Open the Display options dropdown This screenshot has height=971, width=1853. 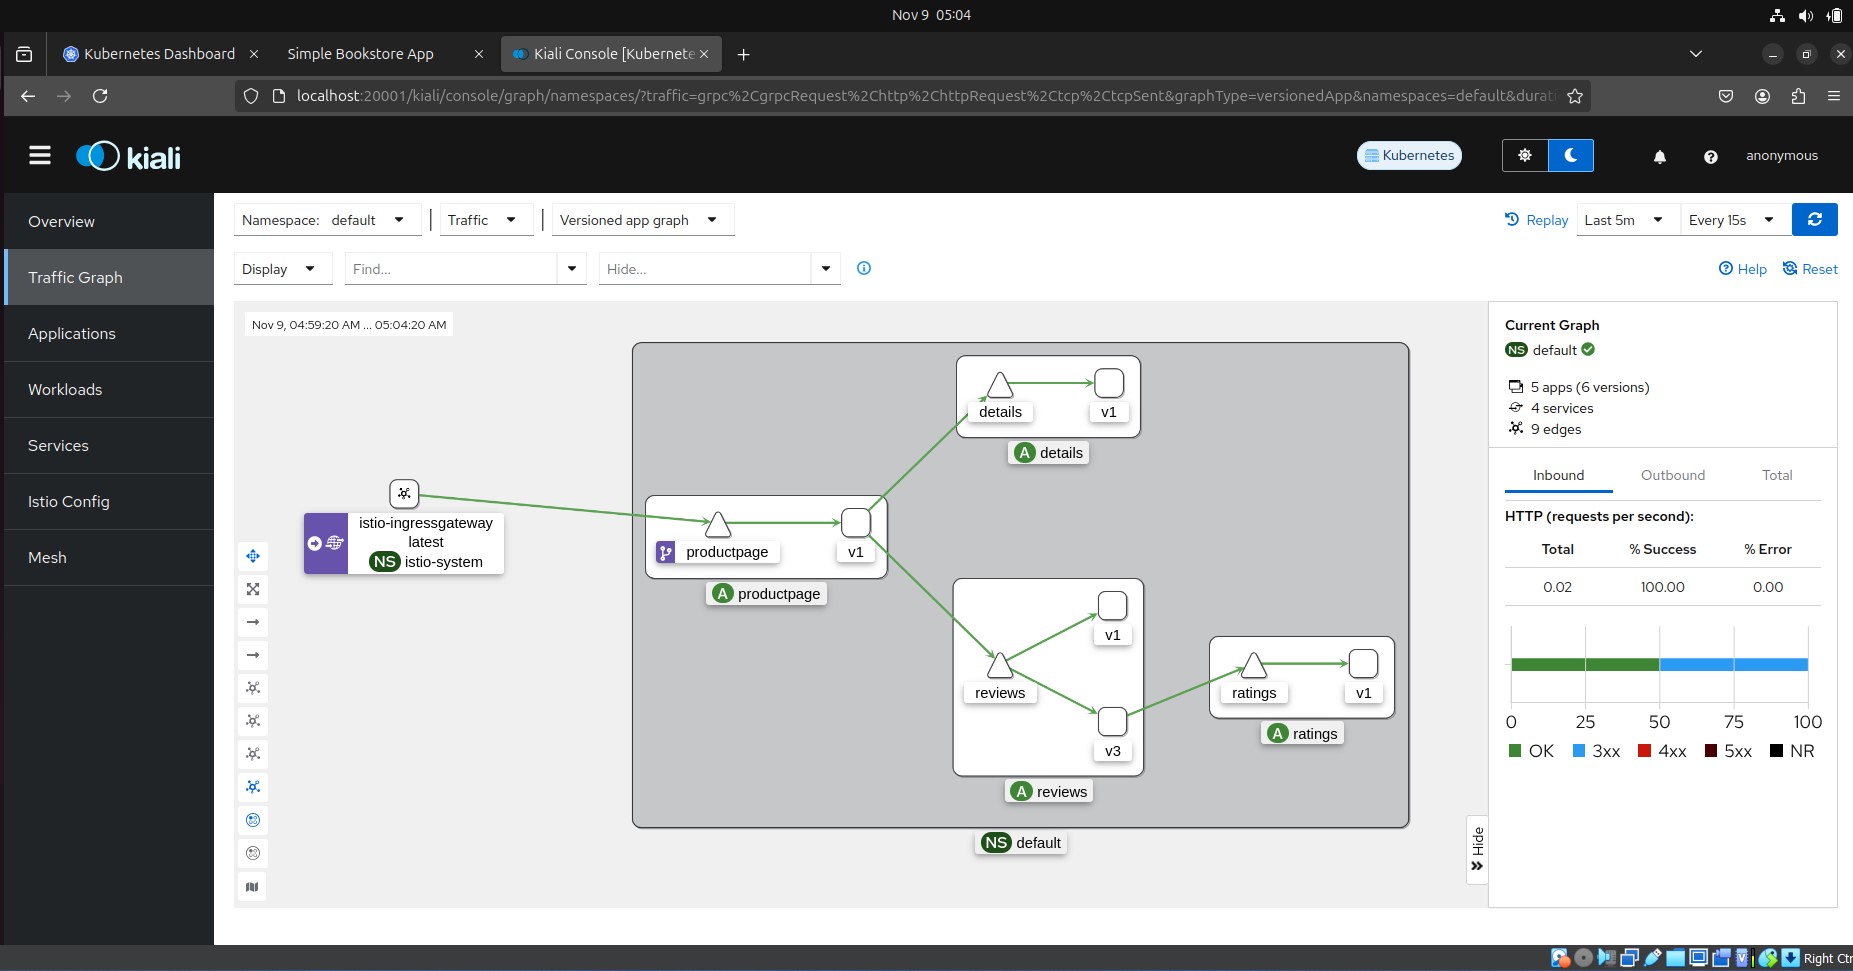pyautogui.click(x=282, y=269)
